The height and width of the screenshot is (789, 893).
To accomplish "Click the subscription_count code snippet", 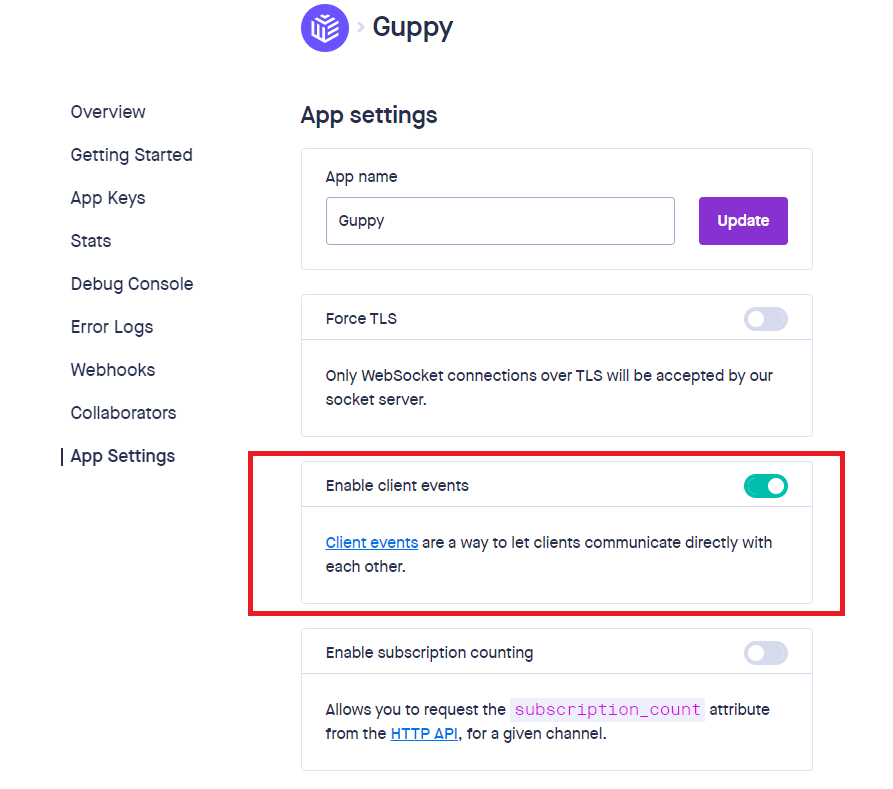I will click(607, 710).
